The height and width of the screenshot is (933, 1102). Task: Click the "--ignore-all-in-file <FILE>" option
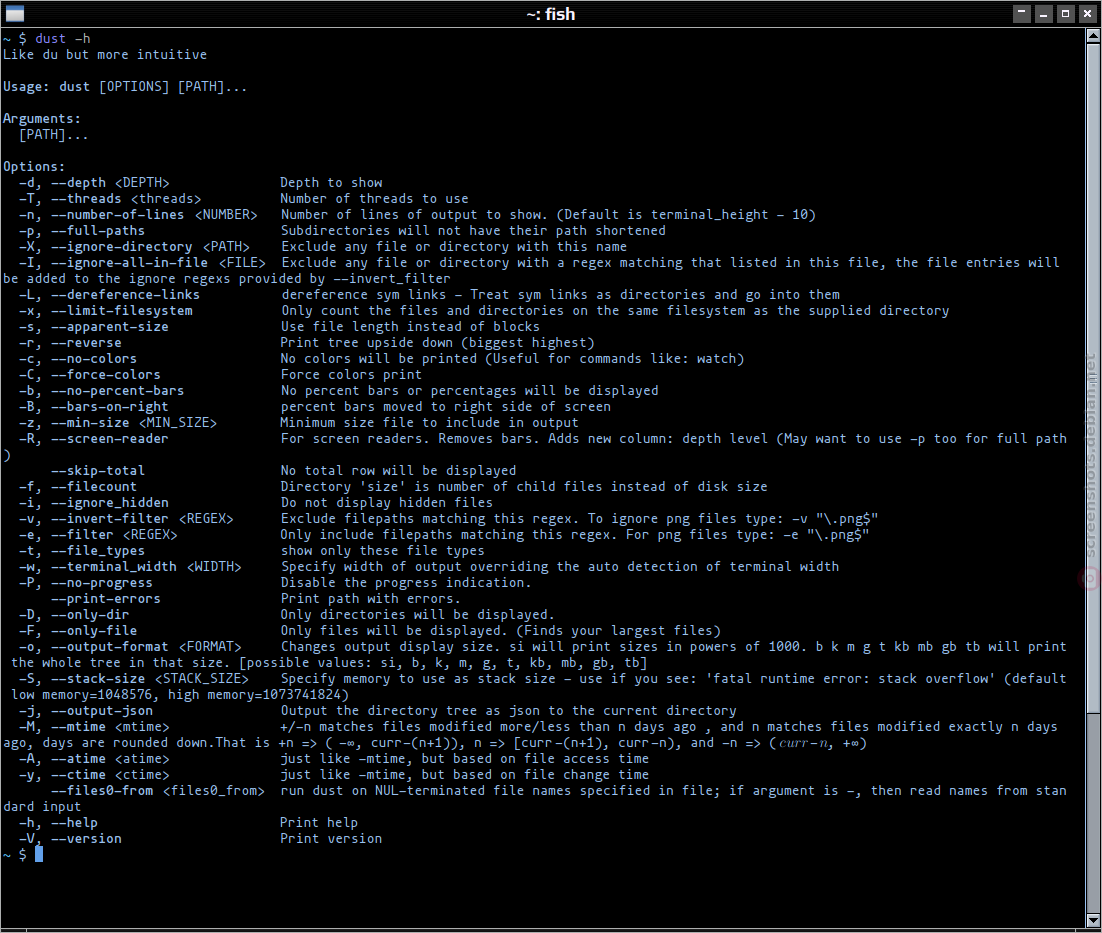(x=158, y=263)
